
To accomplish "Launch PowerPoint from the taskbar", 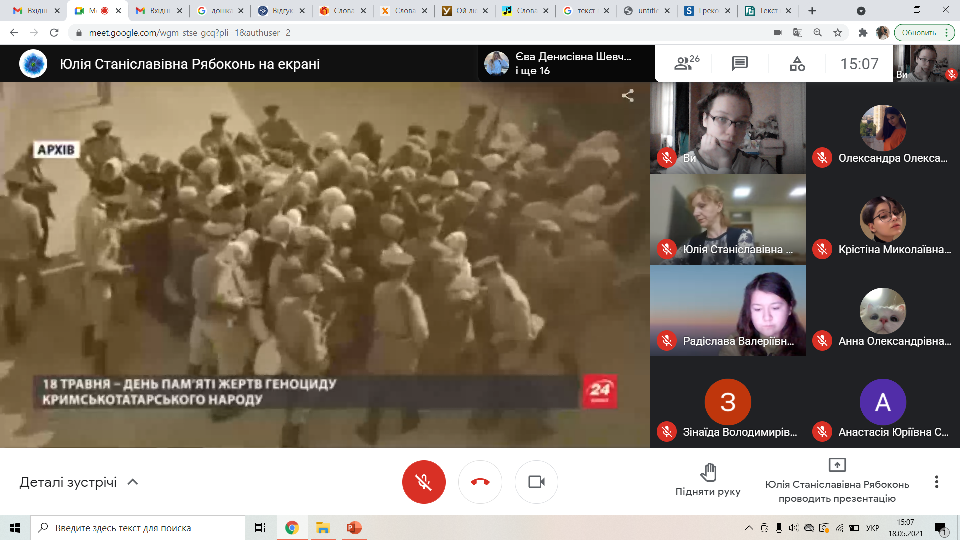I will (353, 527).
